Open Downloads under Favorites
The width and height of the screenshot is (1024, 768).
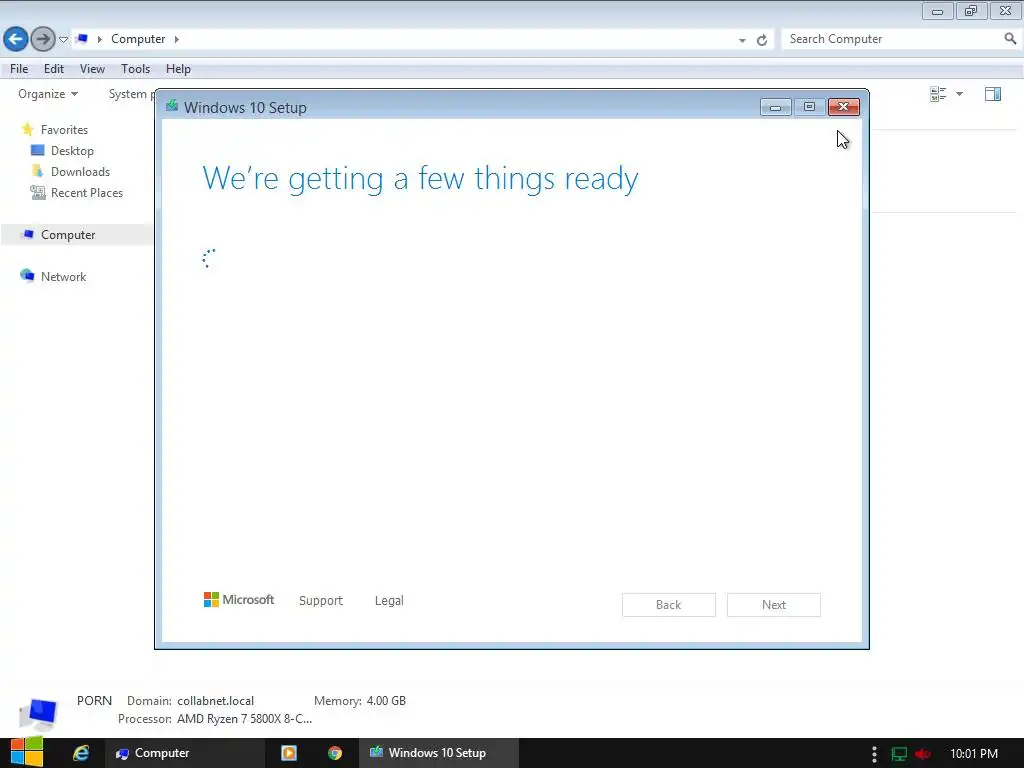[x=80, y=172]
